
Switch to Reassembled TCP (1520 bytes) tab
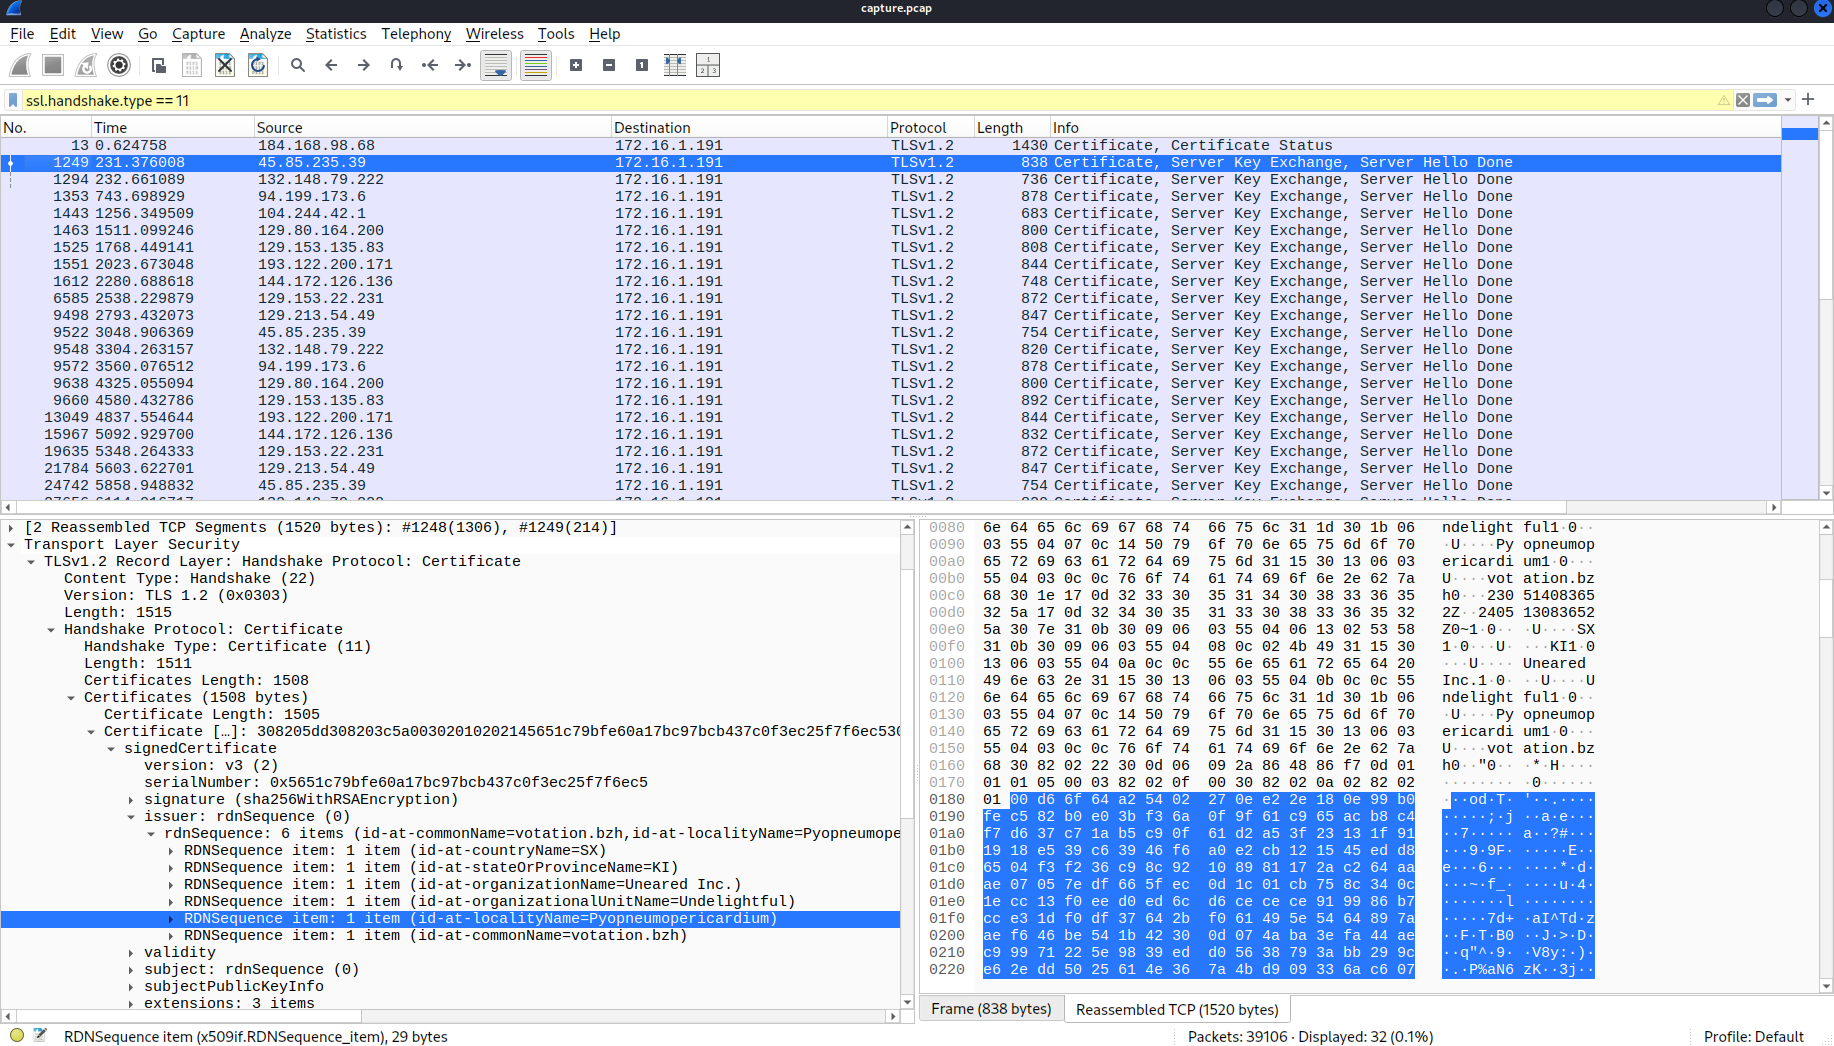[x=1176, y=1009]
